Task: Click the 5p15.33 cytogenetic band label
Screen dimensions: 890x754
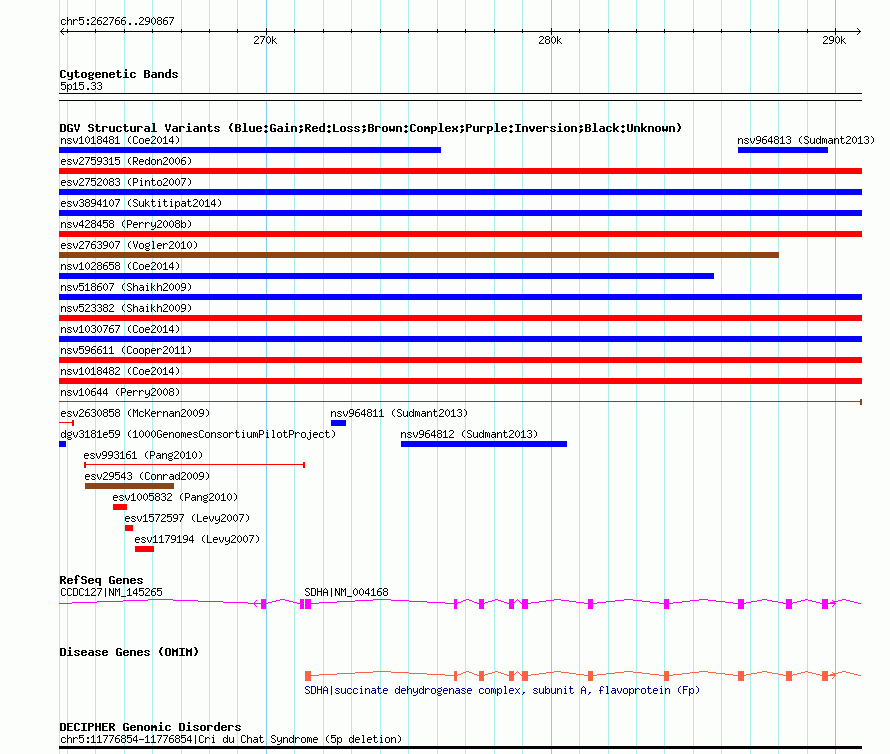Action: point(81,87)
